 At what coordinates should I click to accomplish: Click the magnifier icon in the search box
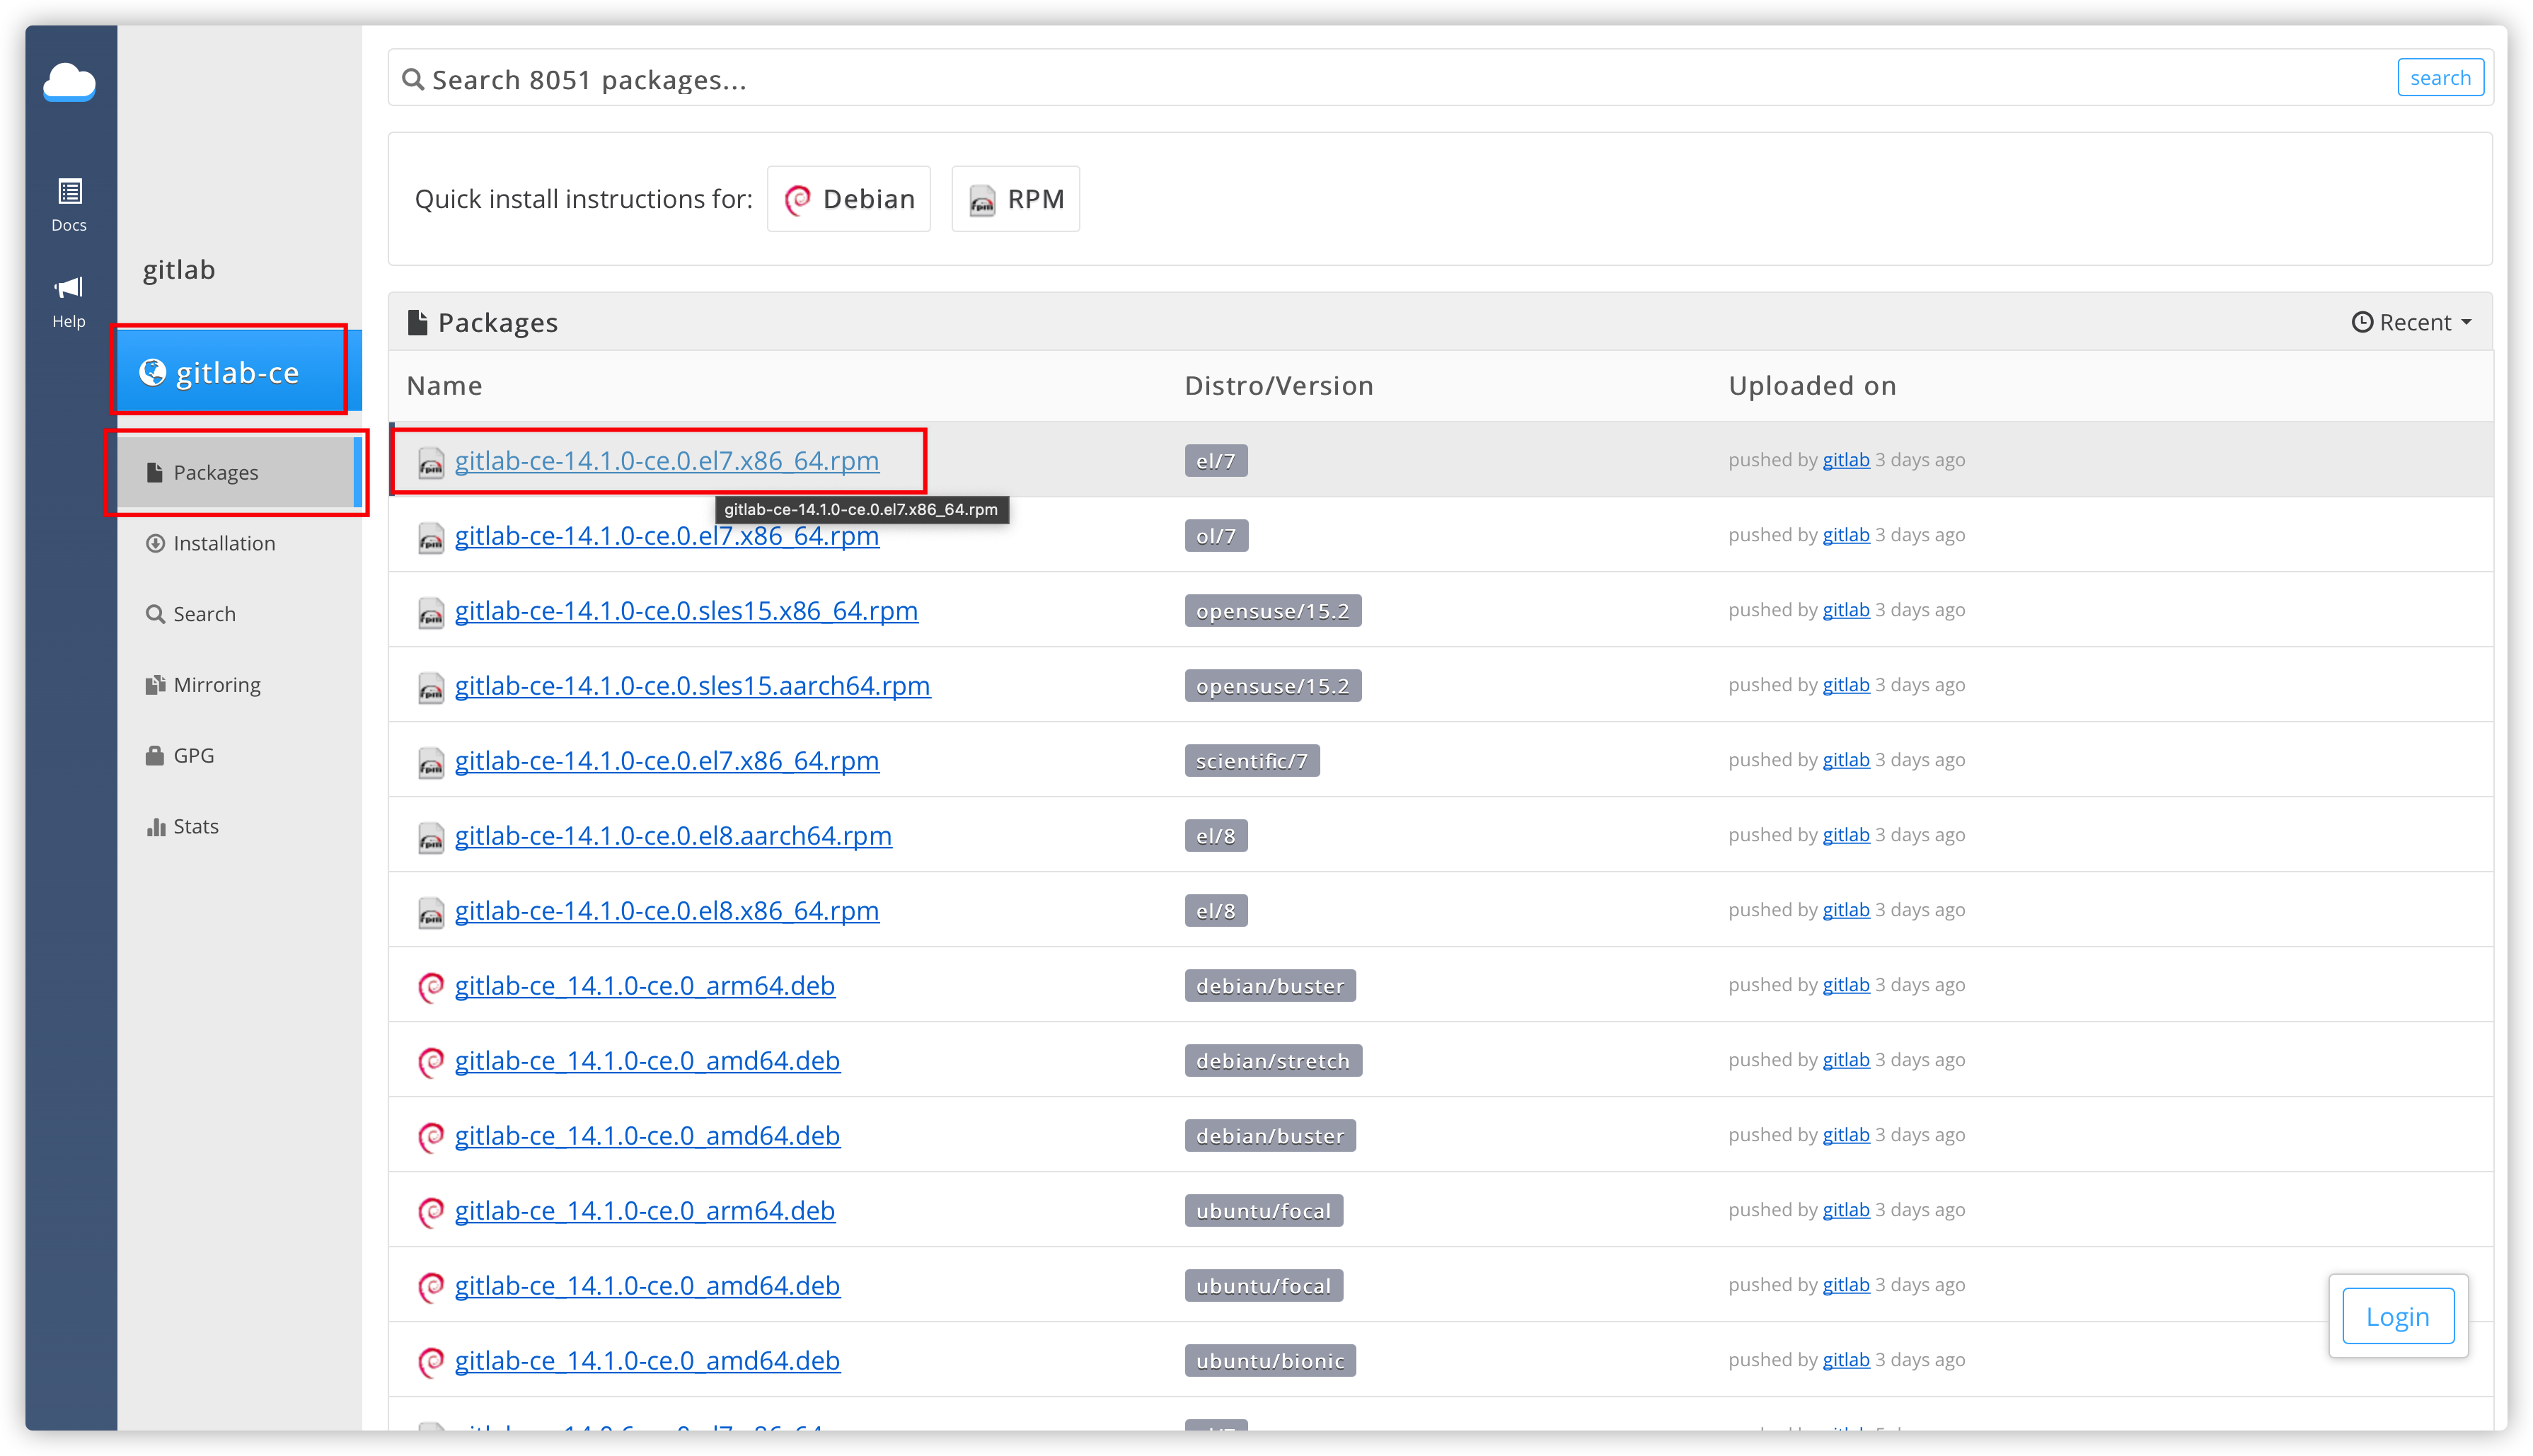(x=413, y=79)
